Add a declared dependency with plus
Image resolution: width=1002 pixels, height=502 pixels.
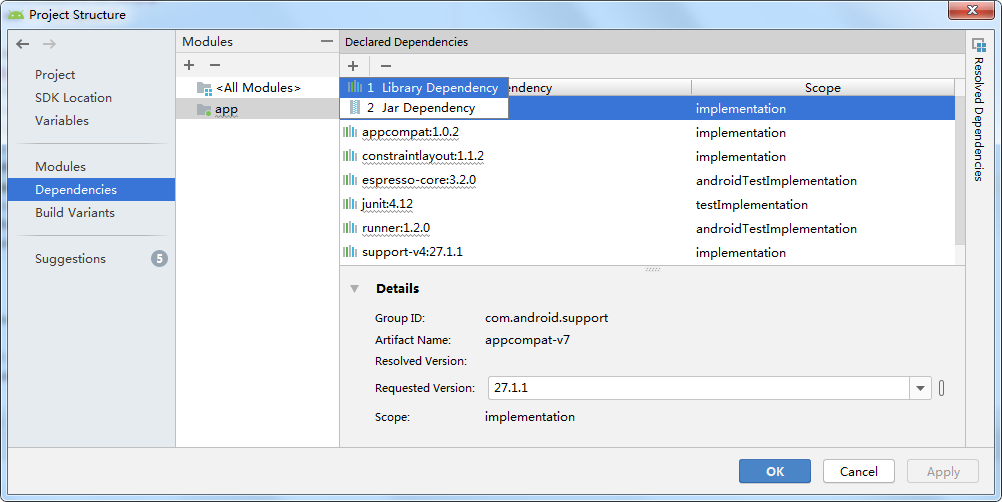coord(353,66)
